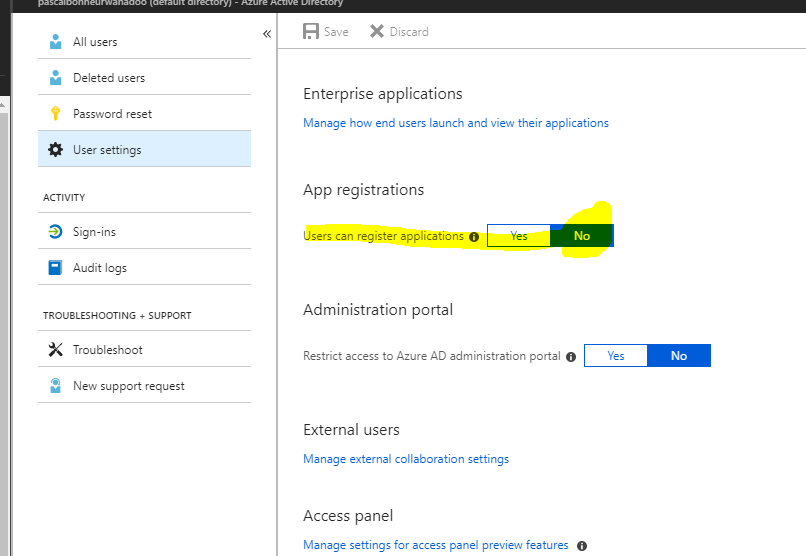Click the Save toolbar button

326,31
